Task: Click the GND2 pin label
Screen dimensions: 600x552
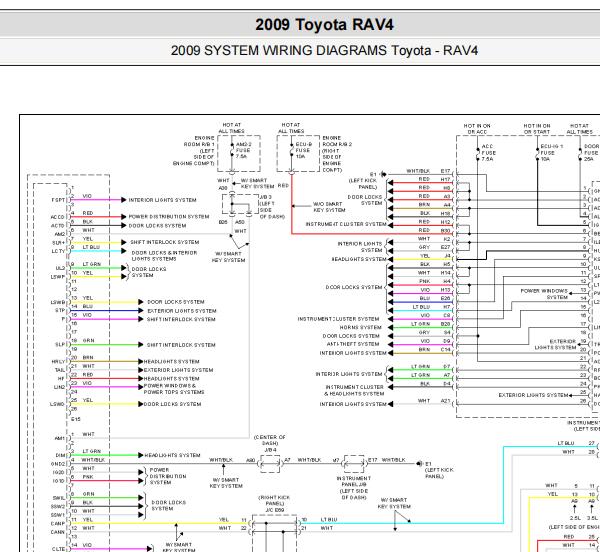Action: tap(58, 464)
